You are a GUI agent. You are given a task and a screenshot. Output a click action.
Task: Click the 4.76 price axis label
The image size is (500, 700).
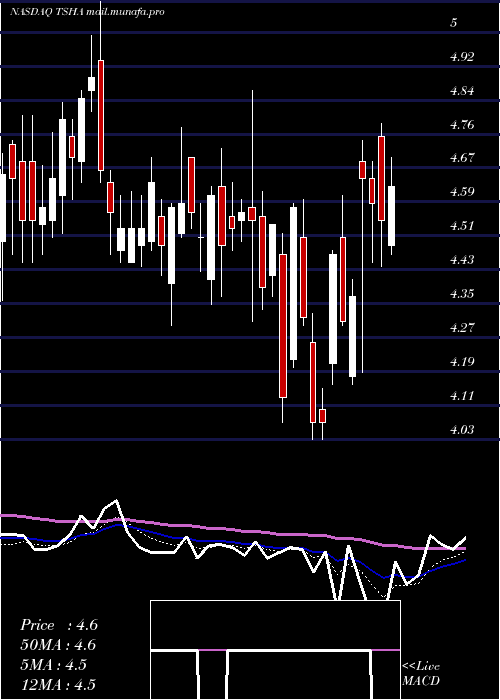pos(461,125)
